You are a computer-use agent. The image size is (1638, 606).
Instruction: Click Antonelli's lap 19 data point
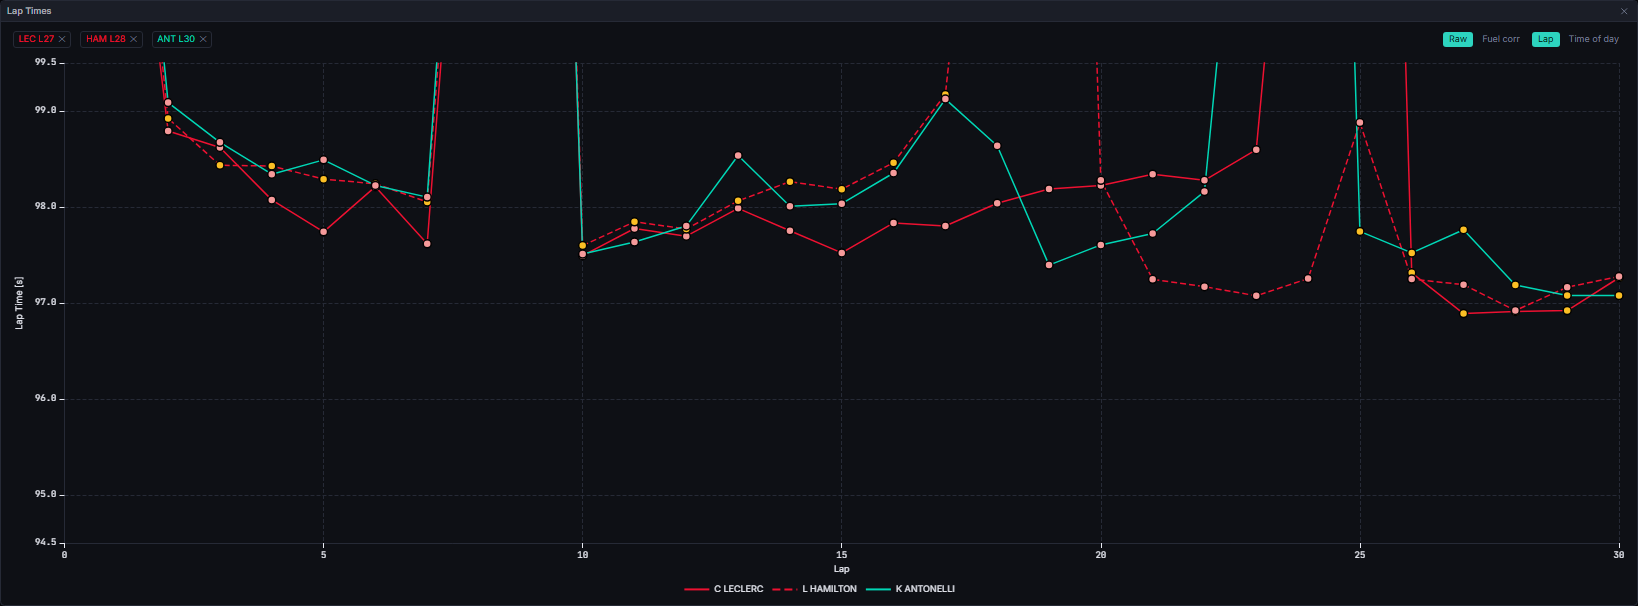[1049, 265]
